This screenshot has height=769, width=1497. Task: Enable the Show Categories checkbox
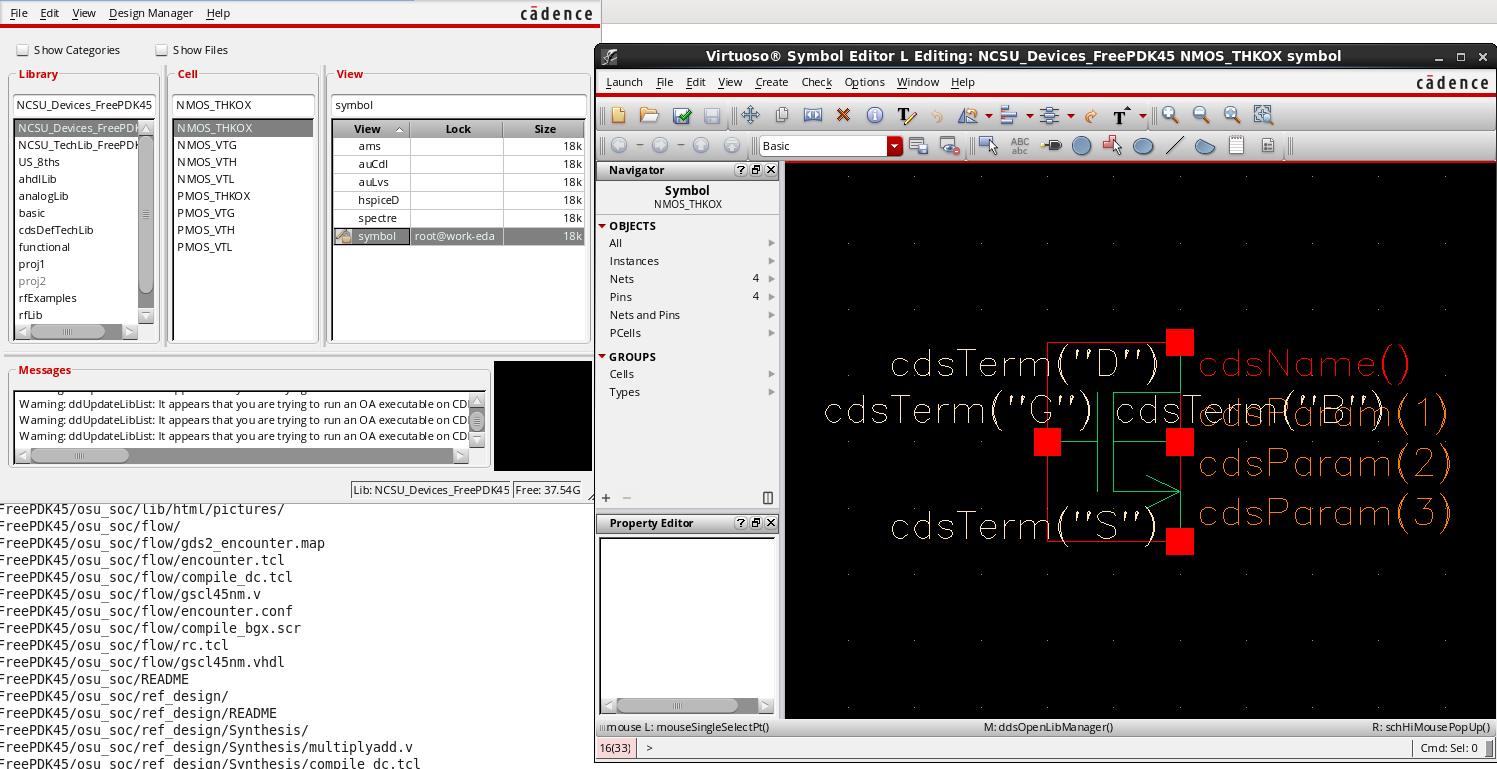click(x=23, y=50)
